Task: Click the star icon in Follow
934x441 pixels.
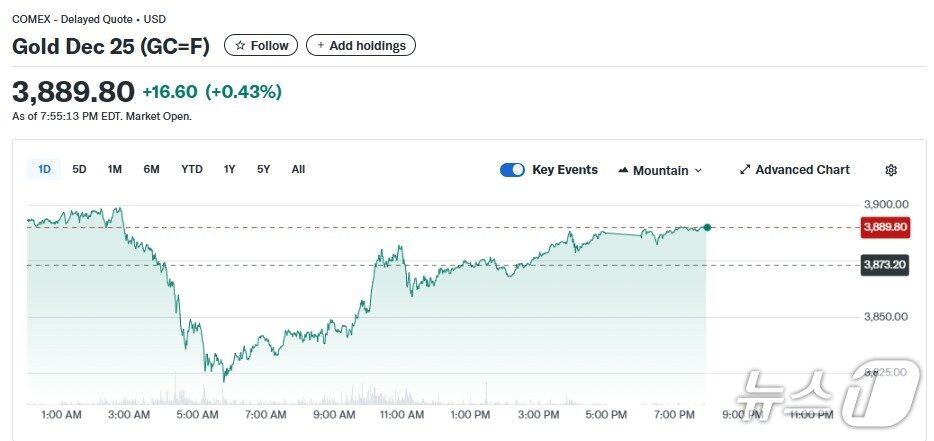Action: click(x=240, y=45)
